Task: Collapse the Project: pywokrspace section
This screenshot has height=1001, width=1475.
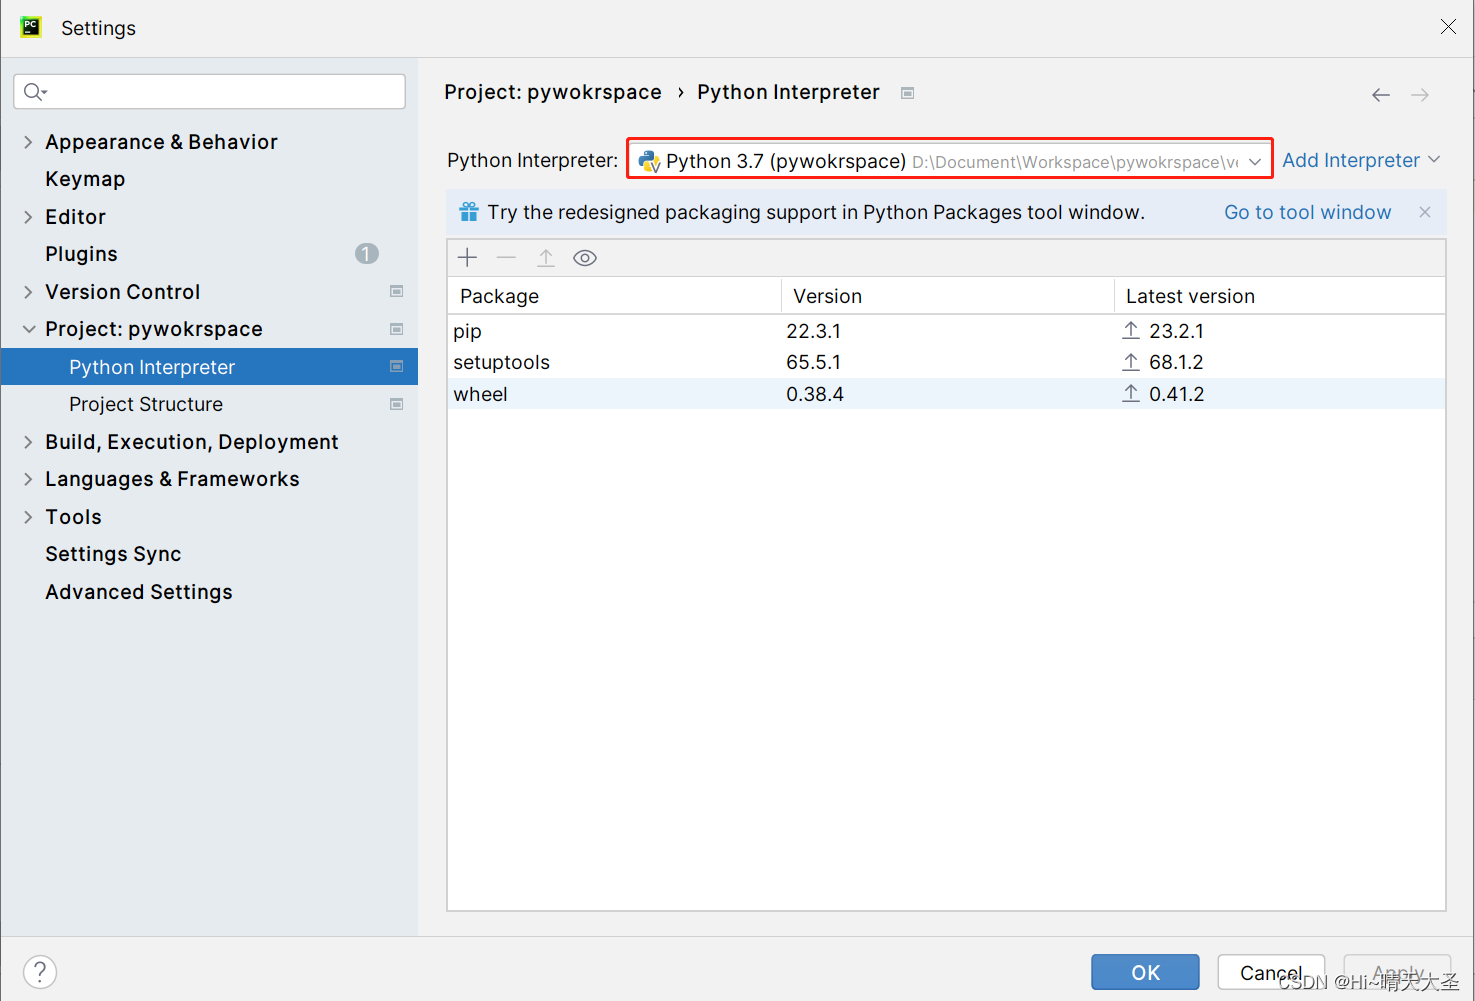Action: (x=28, y=329)
